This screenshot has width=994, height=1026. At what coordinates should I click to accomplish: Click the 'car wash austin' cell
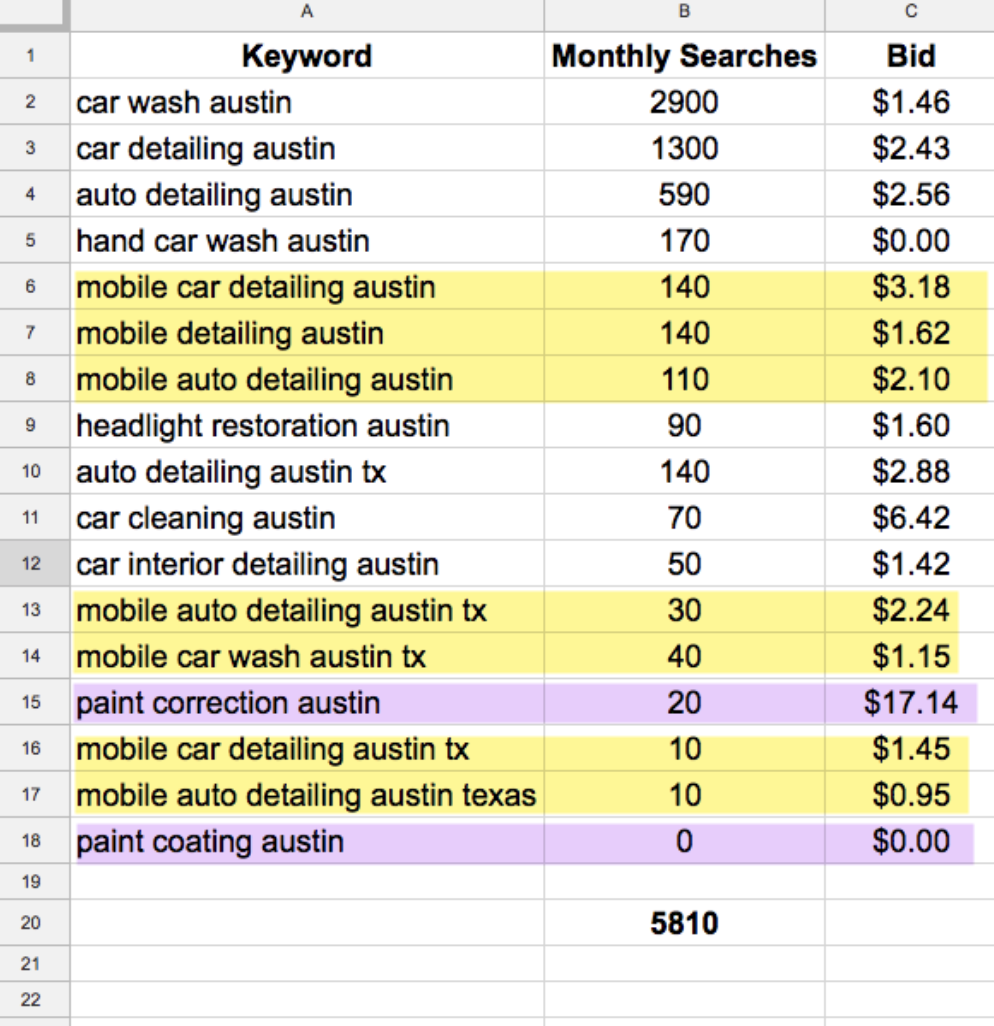(x=306, y=102)
